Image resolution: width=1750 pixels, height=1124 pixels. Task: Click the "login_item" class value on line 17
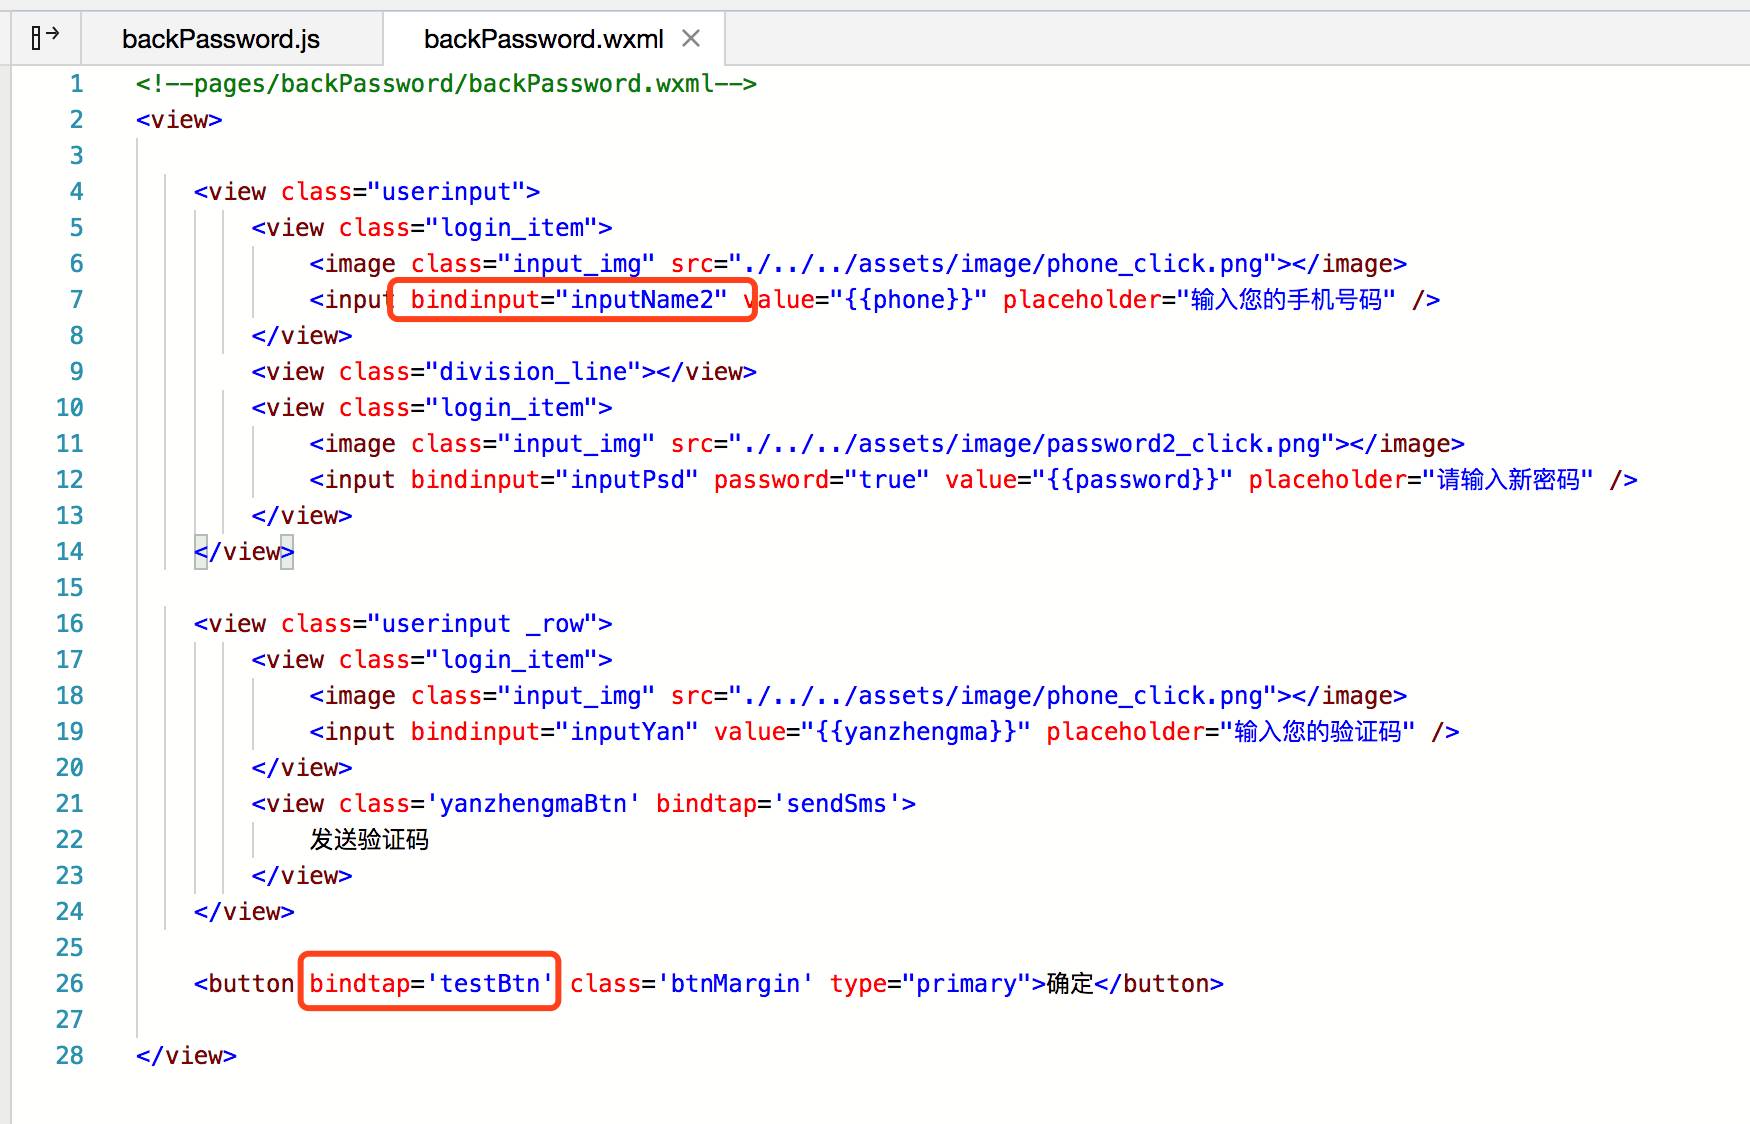click(x=511, y=660)
